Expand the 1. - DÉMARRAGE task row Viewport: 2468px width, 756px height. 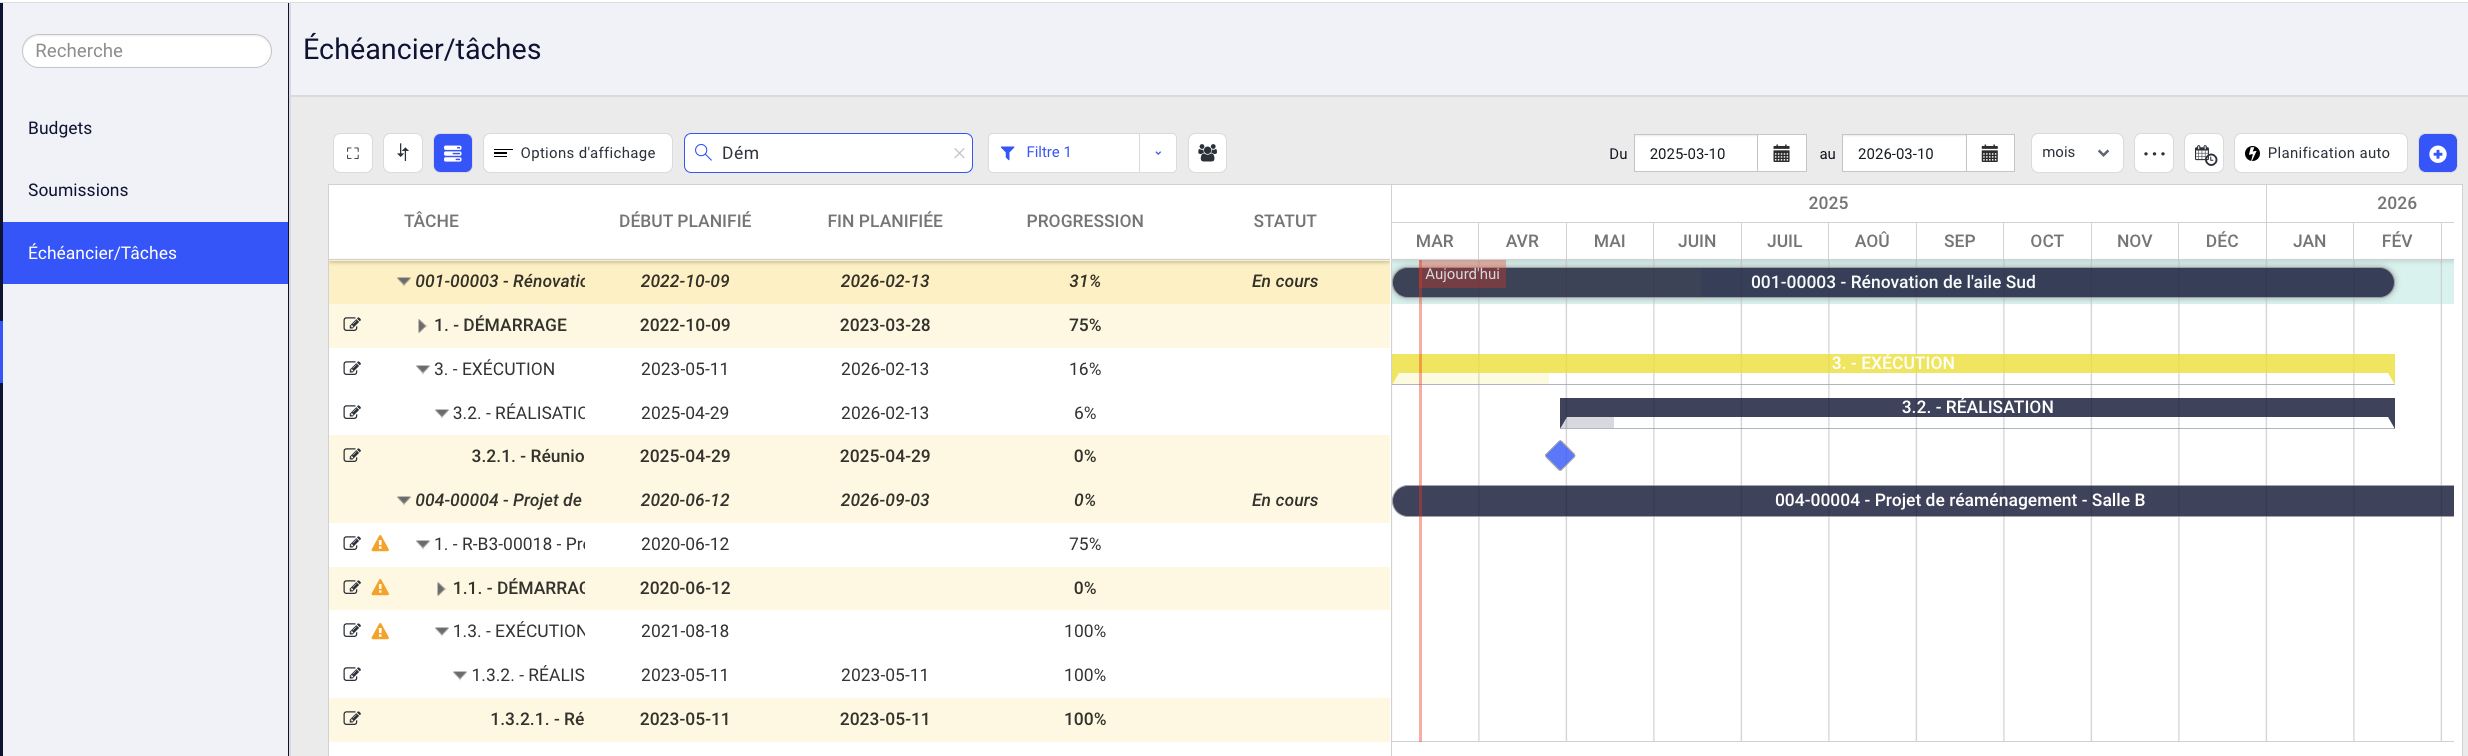click(x=422, y=326)
